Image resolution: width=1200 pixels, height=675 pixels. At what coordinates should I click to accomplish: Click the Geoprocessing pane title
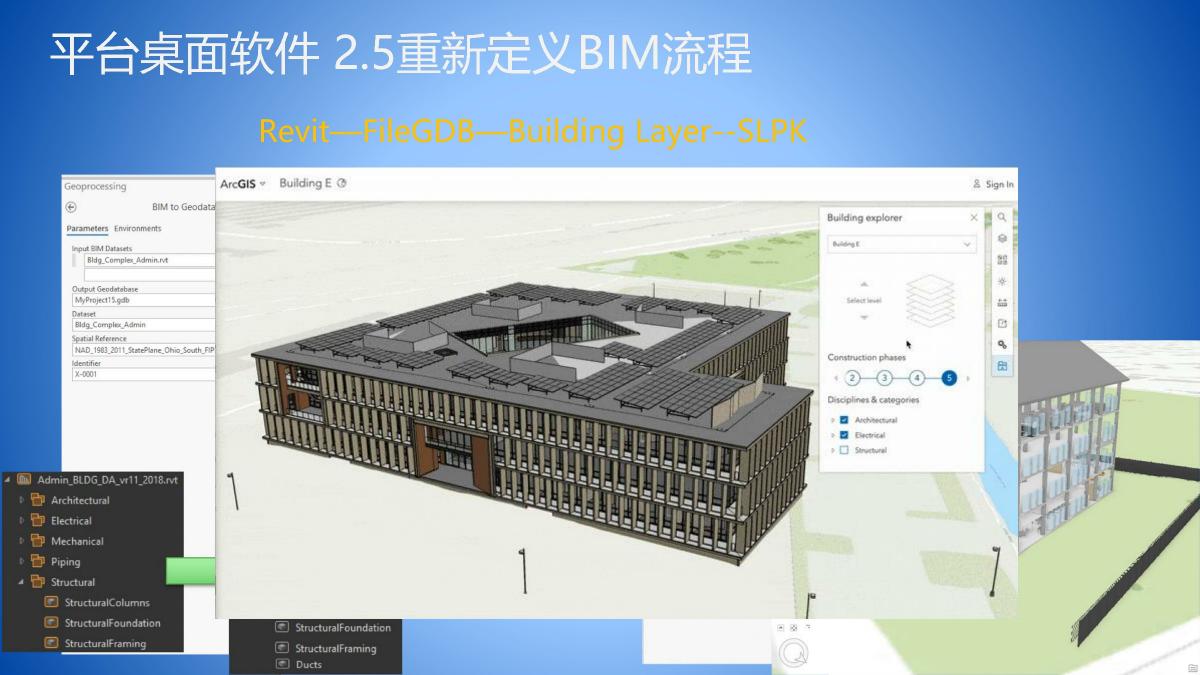click(x=95, y=186)
